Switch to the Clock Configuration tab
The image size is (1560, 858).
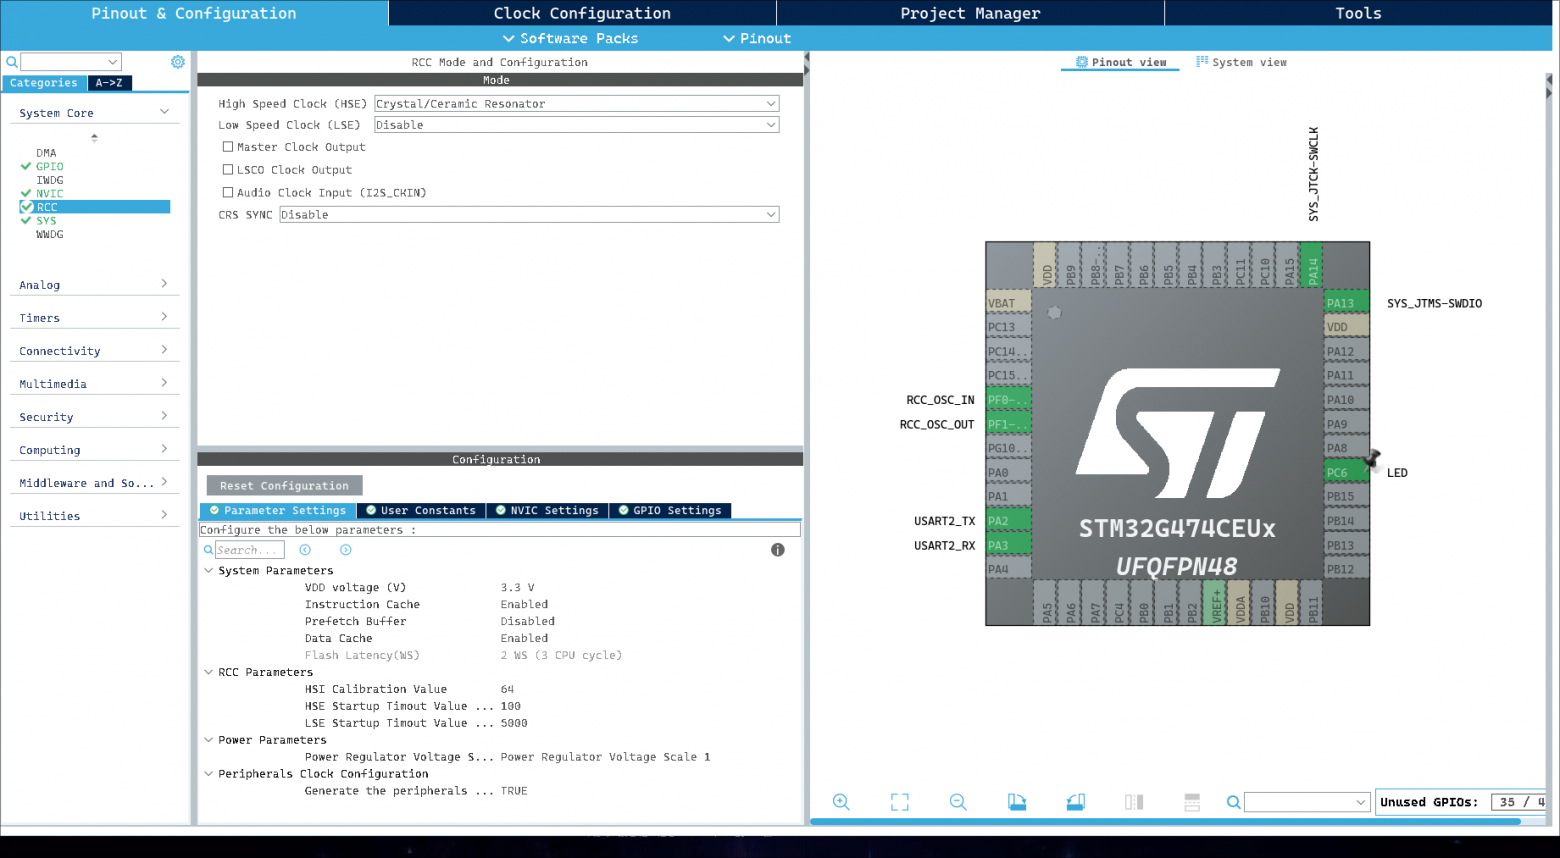tap(582, 13)
